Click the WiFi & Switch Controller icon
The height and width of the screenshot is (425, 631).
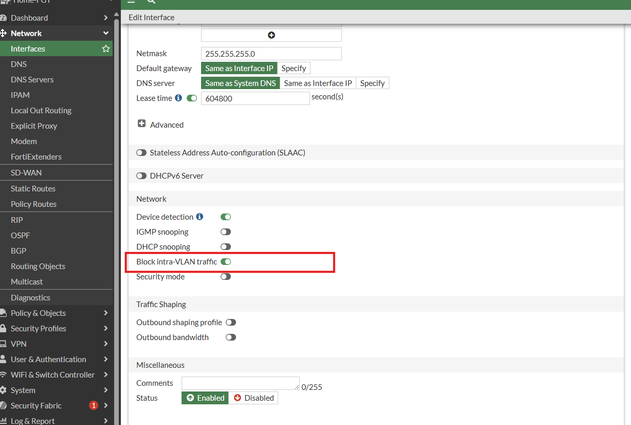(x=3, y=374)
